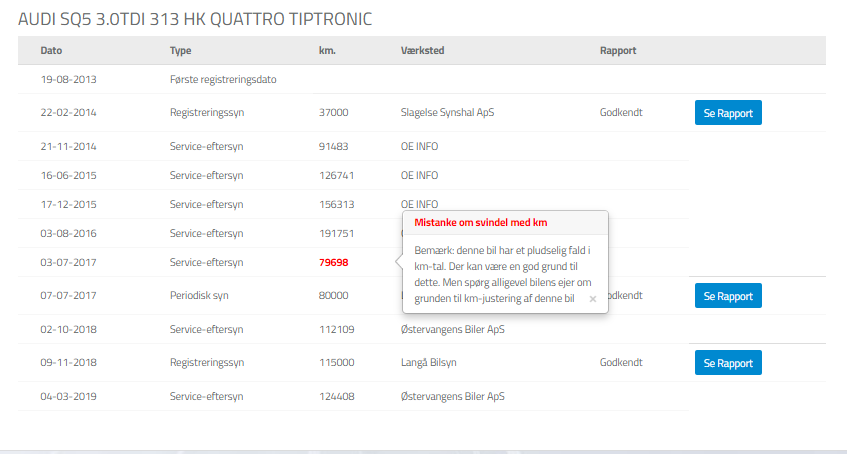Select the 21-11-2014 Service-eftersyn row date
The height and width of the screenshot is (454, 847).
[68, 146]
